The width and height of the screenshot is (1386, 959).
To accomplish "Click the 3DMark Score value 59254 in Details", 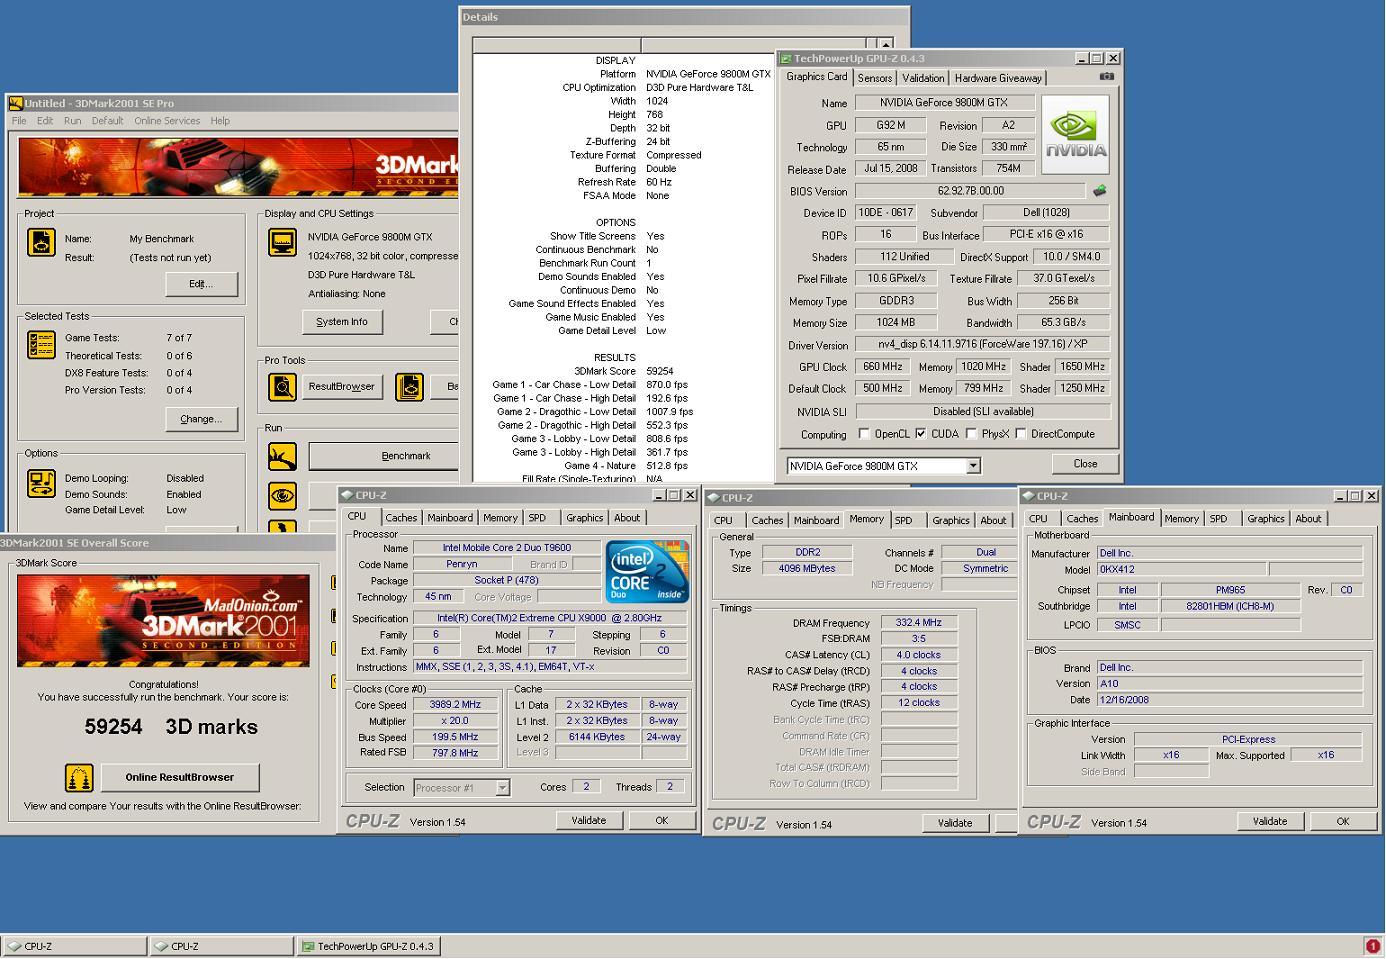I will (660, 371).
